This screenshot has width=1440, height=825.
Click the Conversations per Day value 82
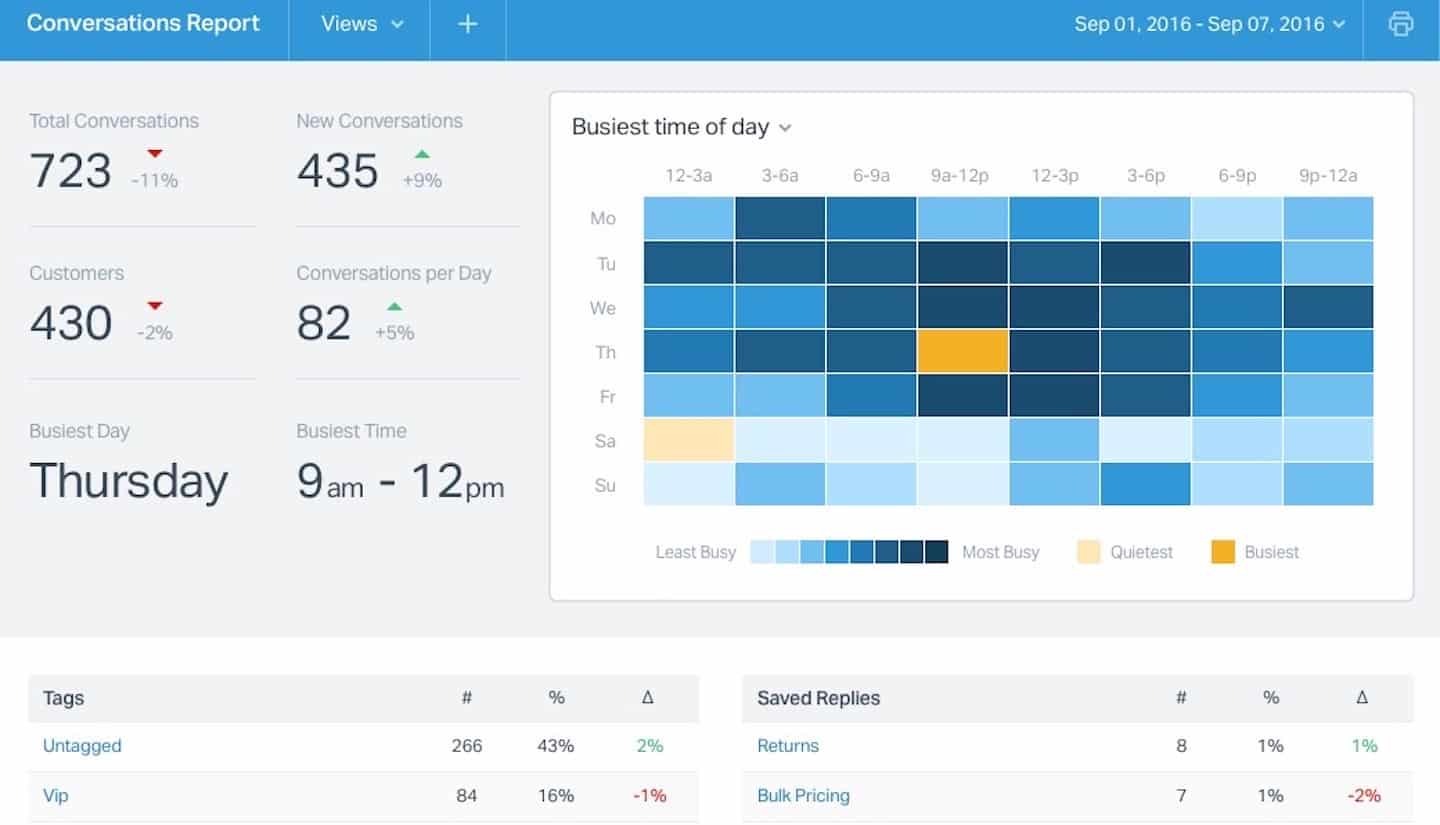324,323
